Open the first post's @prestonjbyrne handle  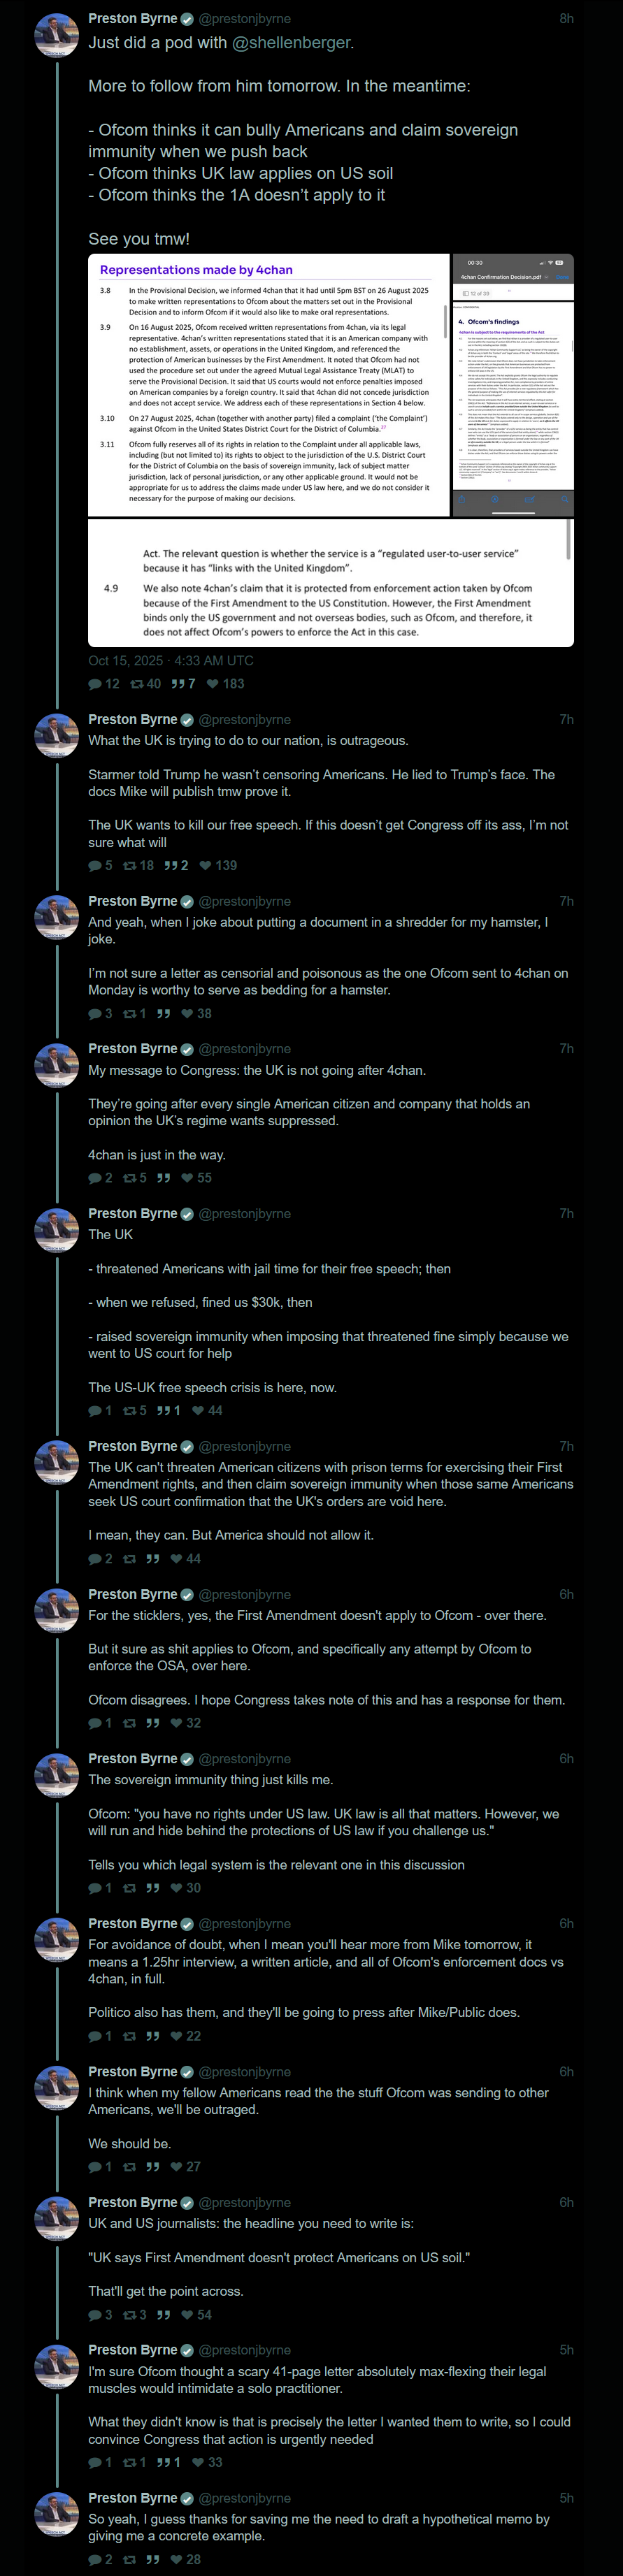245,19
